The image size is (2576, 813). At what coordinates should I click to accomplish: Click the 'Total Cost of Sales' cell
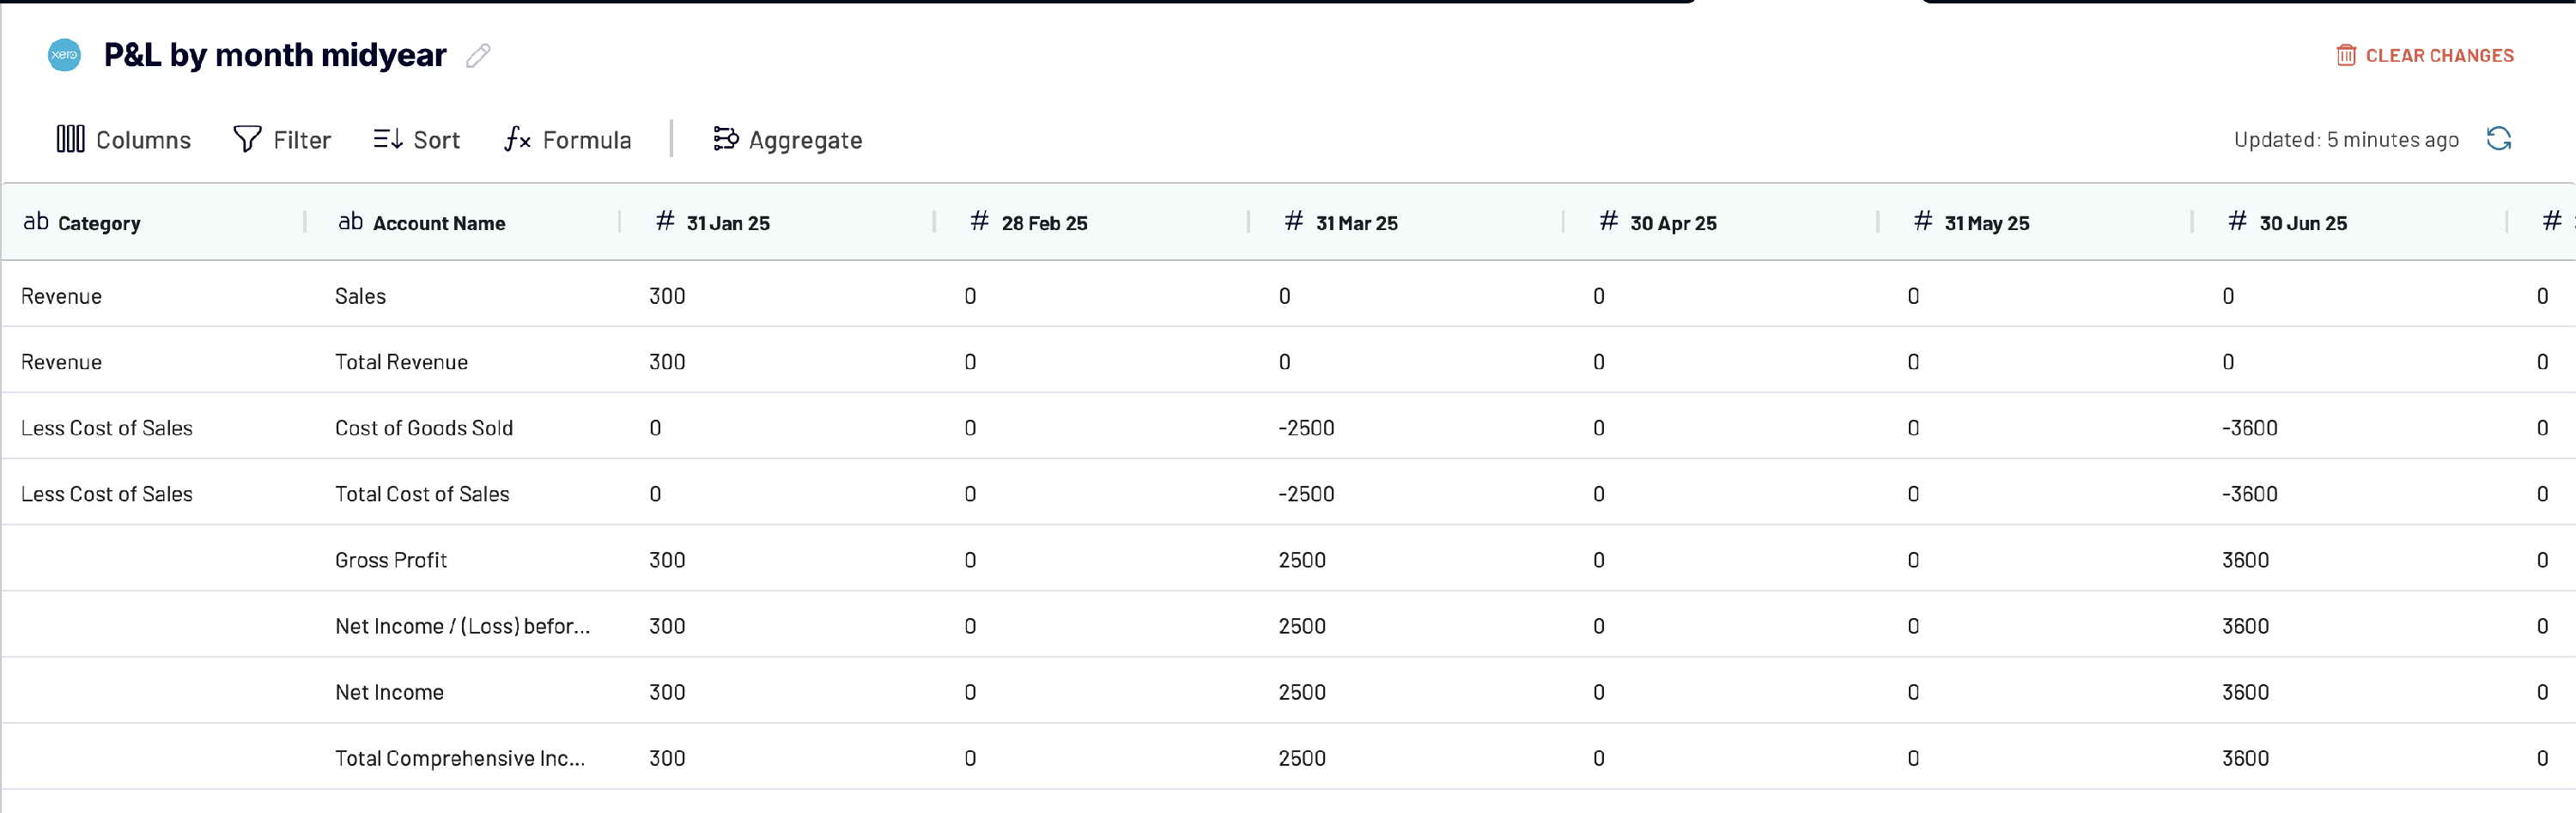pos(422,494)
